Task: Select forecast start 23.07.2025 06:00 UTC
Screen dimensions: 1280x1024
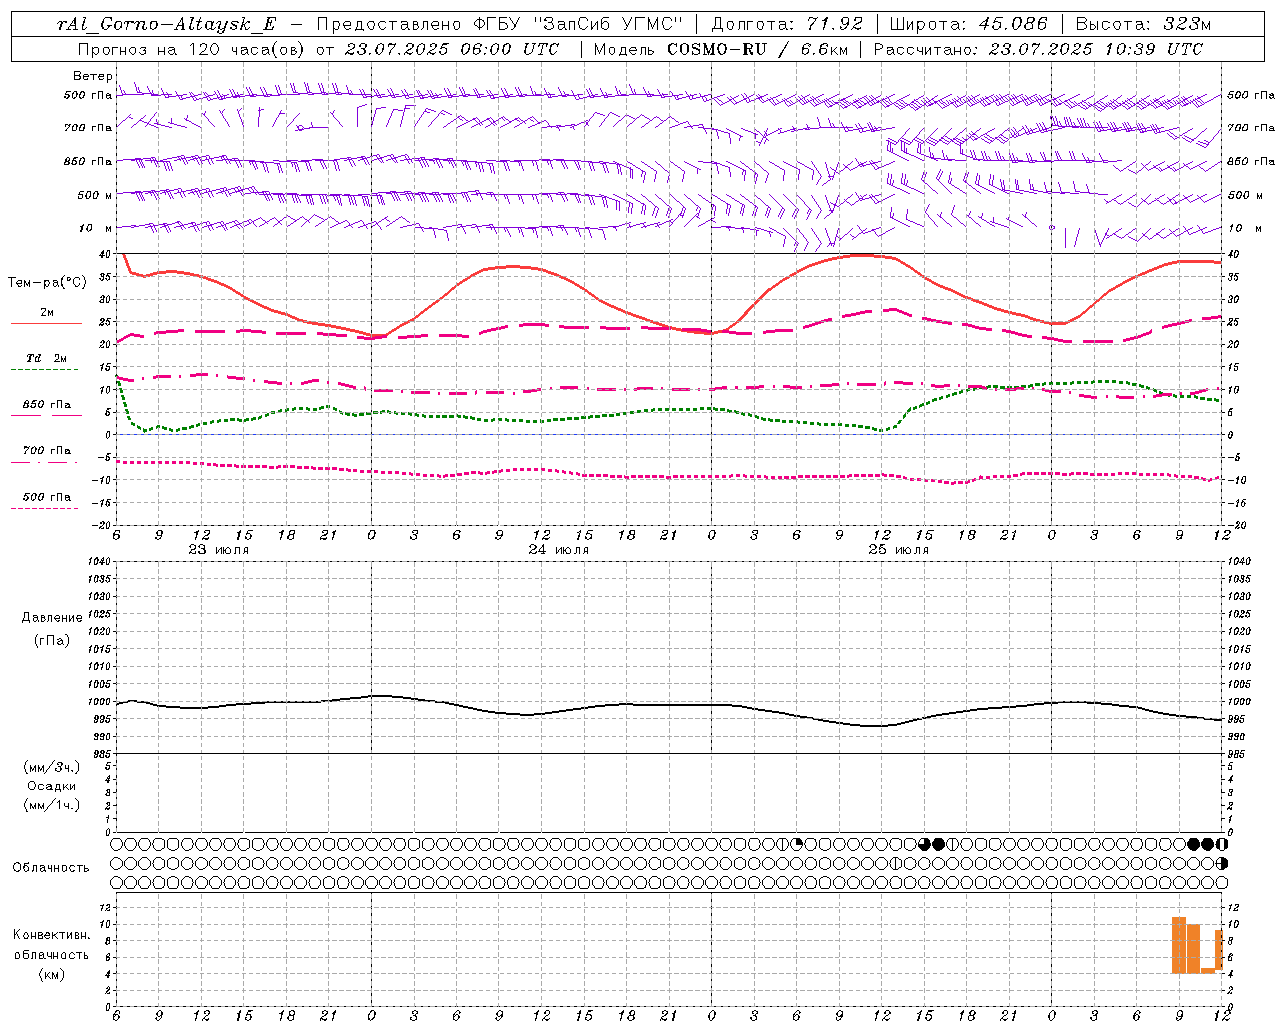Action: coord(451,49)
